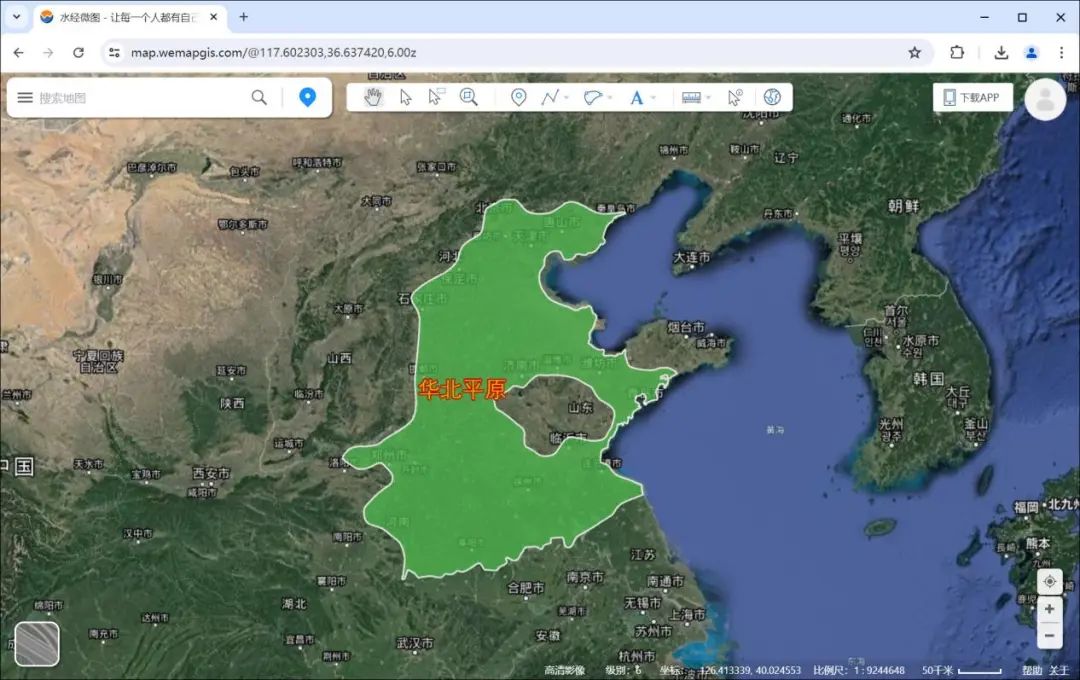Select the text label 'A' tool
Image resolution: width=1080 pixels, height=680 pixels.
click(x=636, y=98)
